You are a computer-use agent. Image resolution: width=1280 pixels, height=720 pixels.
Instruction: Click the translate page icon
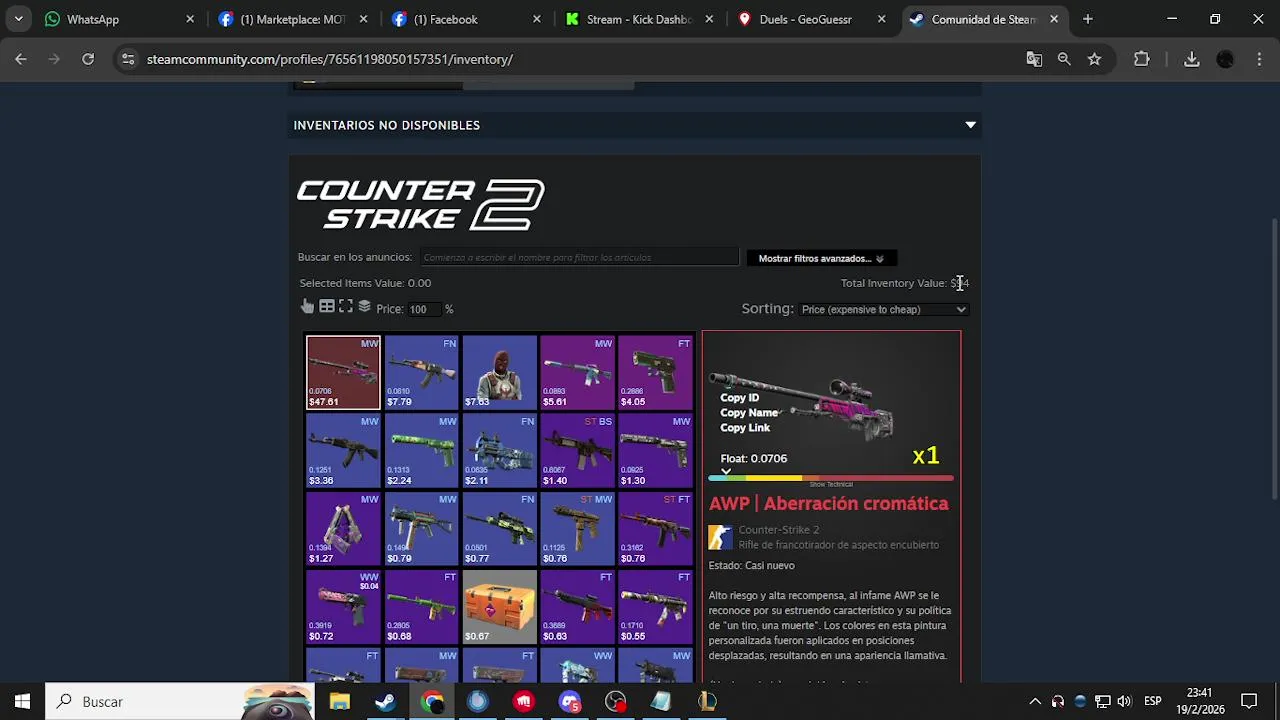1034,59
